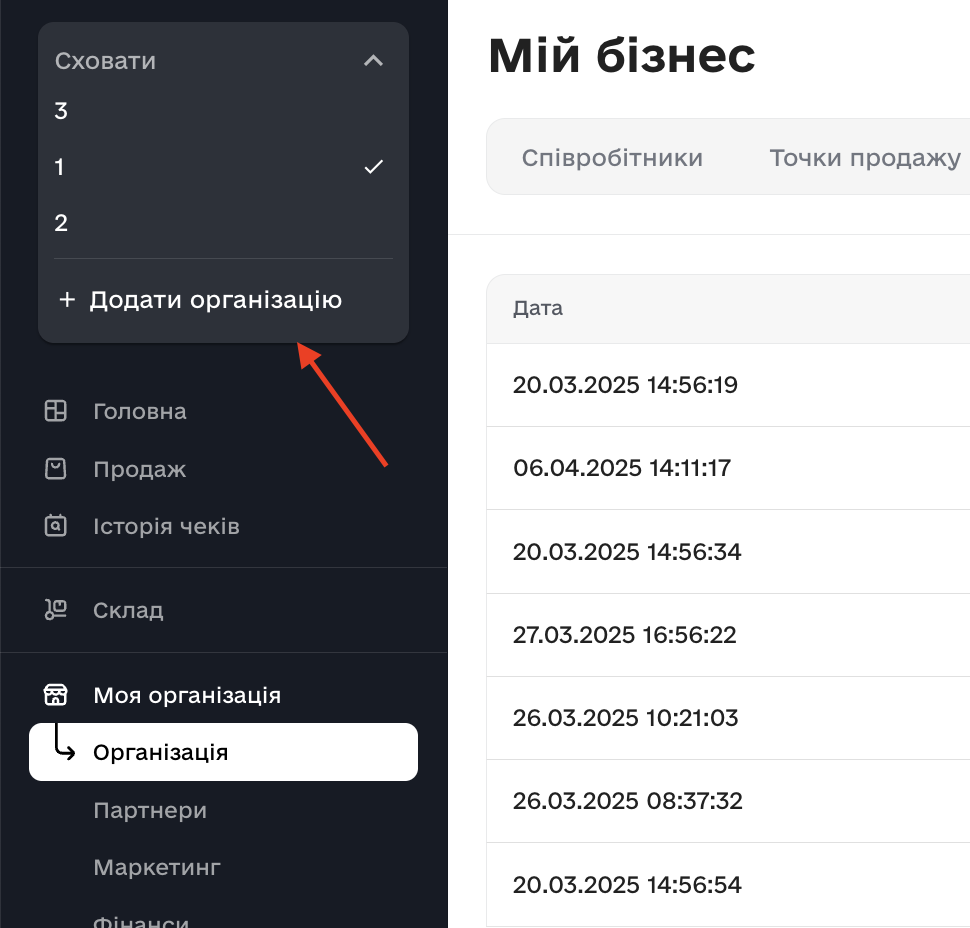Click Додати організацію button
The height and width of the screenshot is (928, 970).
215,300
